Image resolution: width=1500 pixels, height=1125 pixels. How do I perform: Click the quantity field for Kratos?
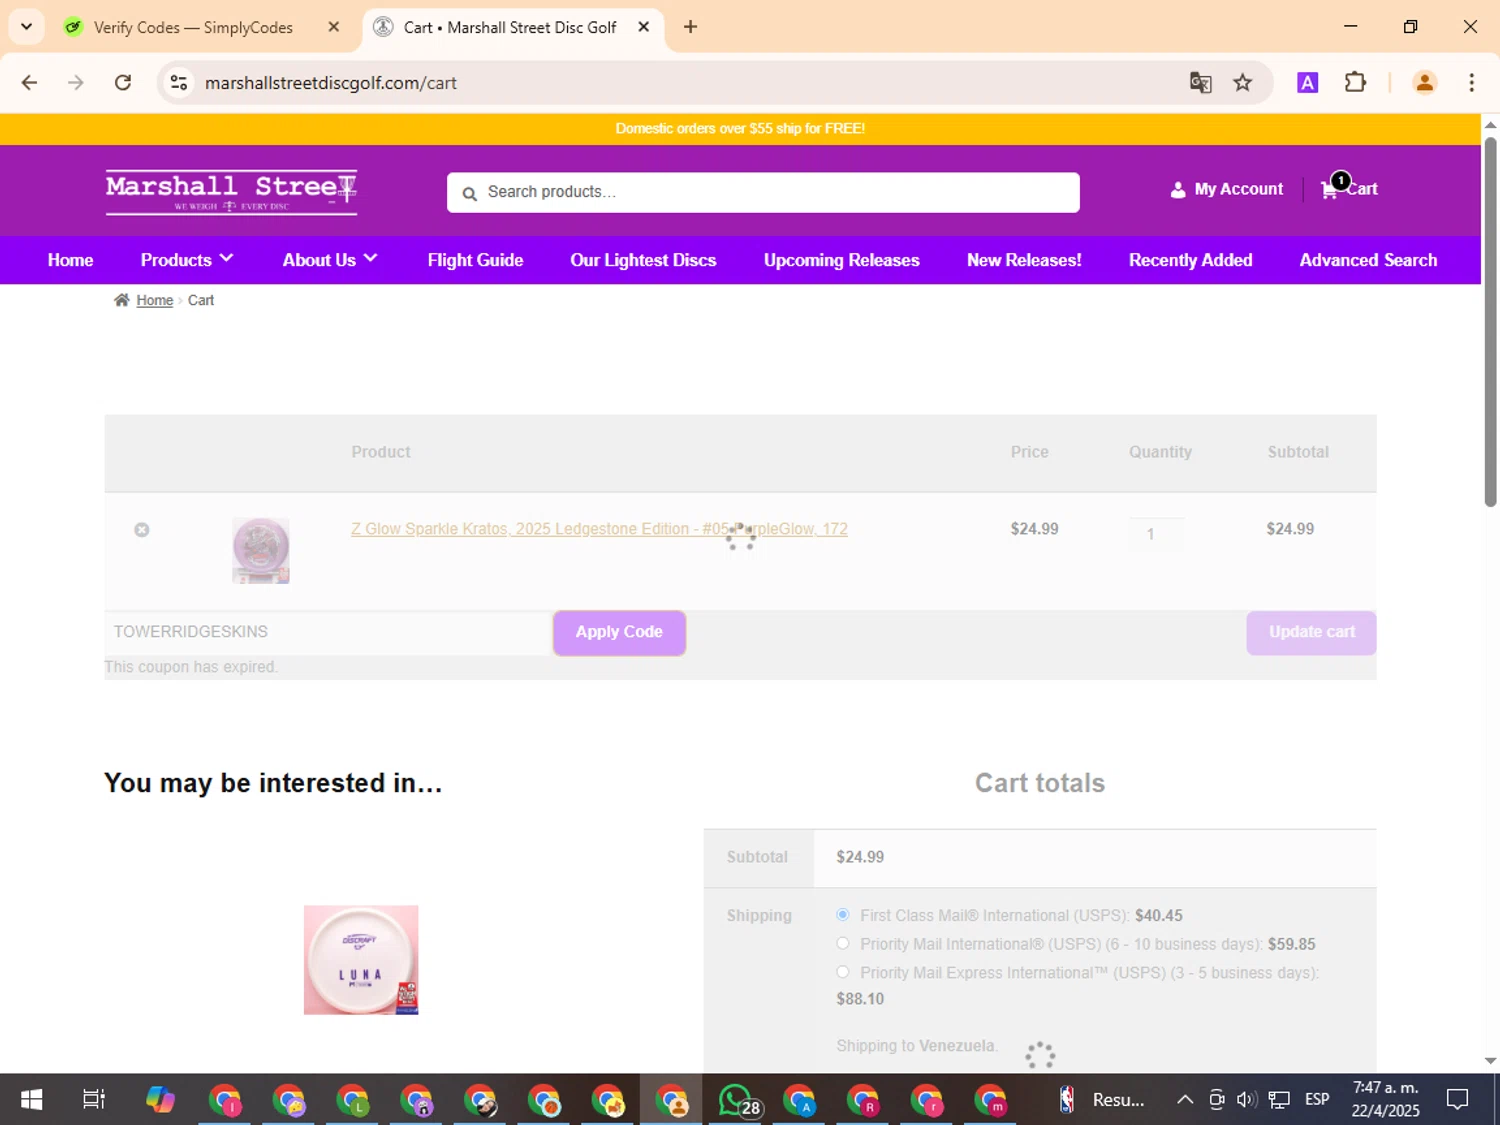[x=1156, y=533]
